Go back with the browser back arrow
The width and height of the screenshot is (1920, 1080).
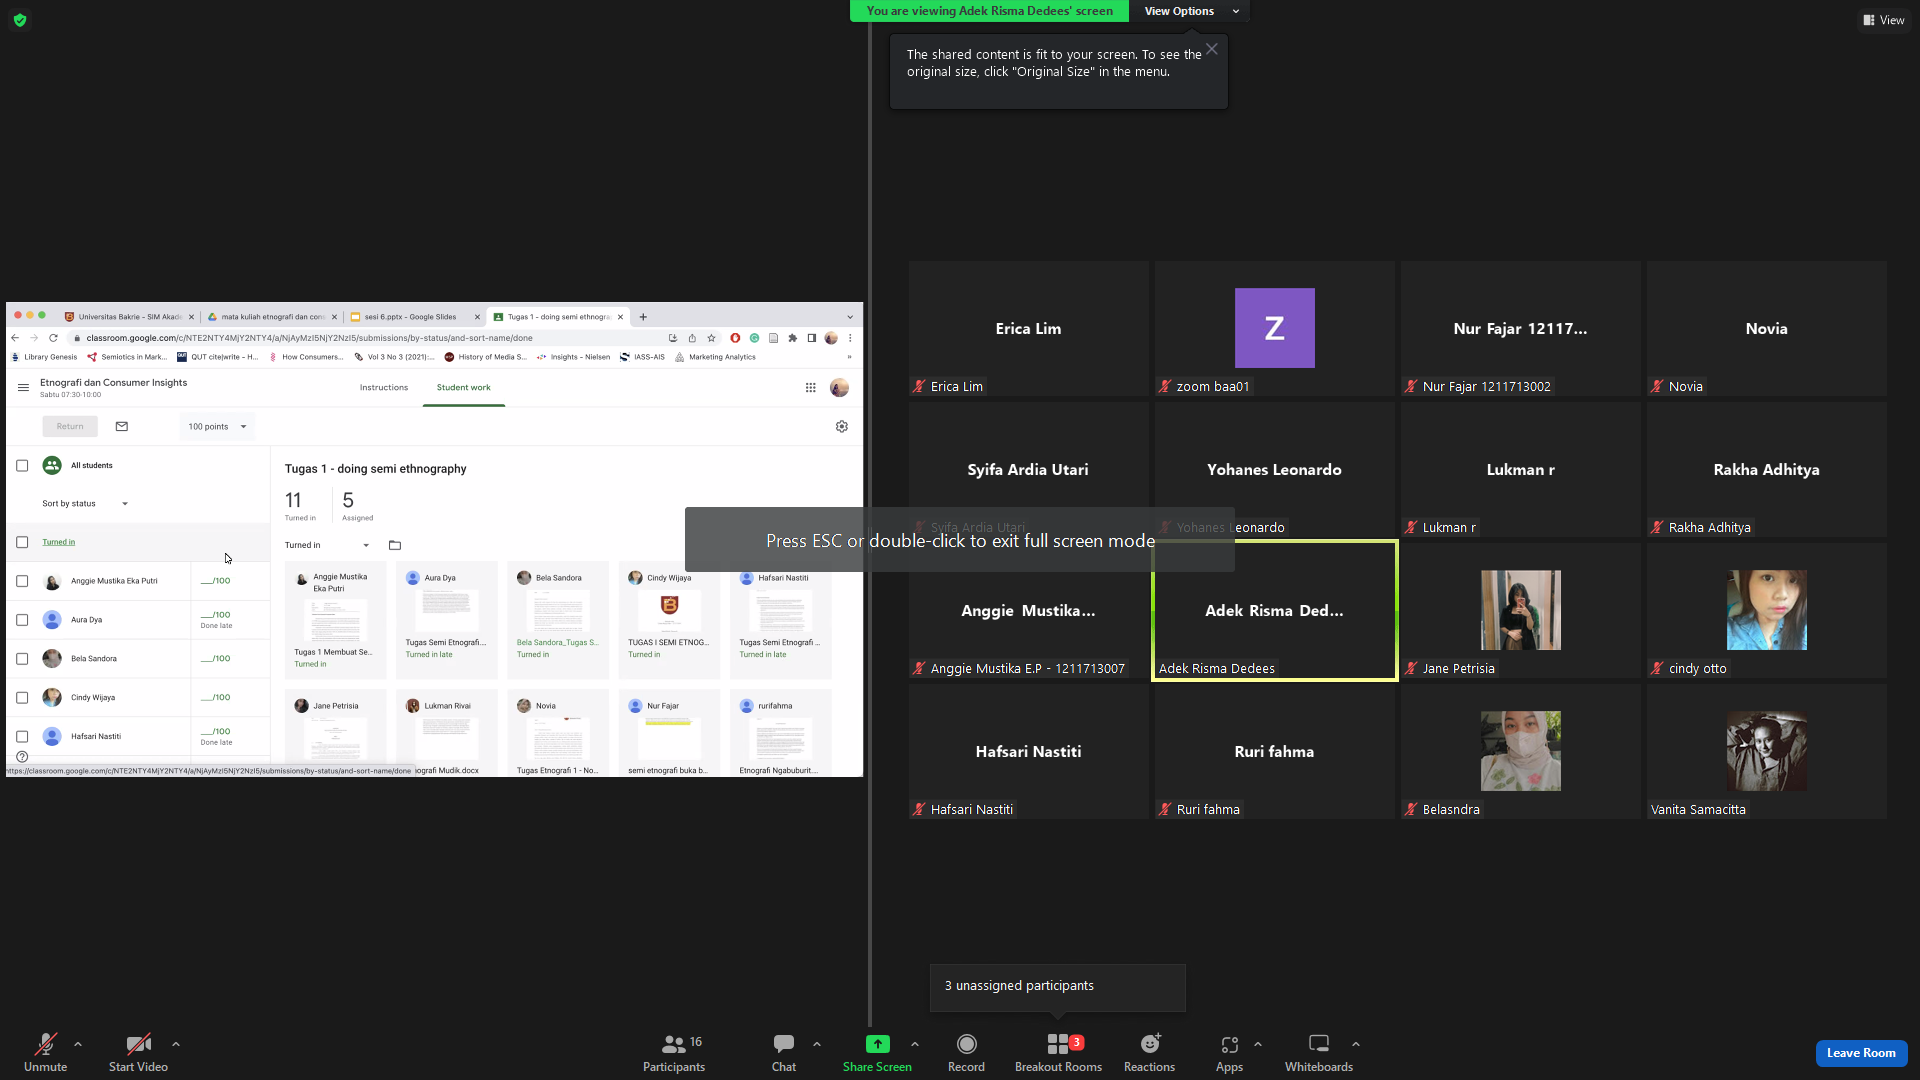click(x=15, y=338)
